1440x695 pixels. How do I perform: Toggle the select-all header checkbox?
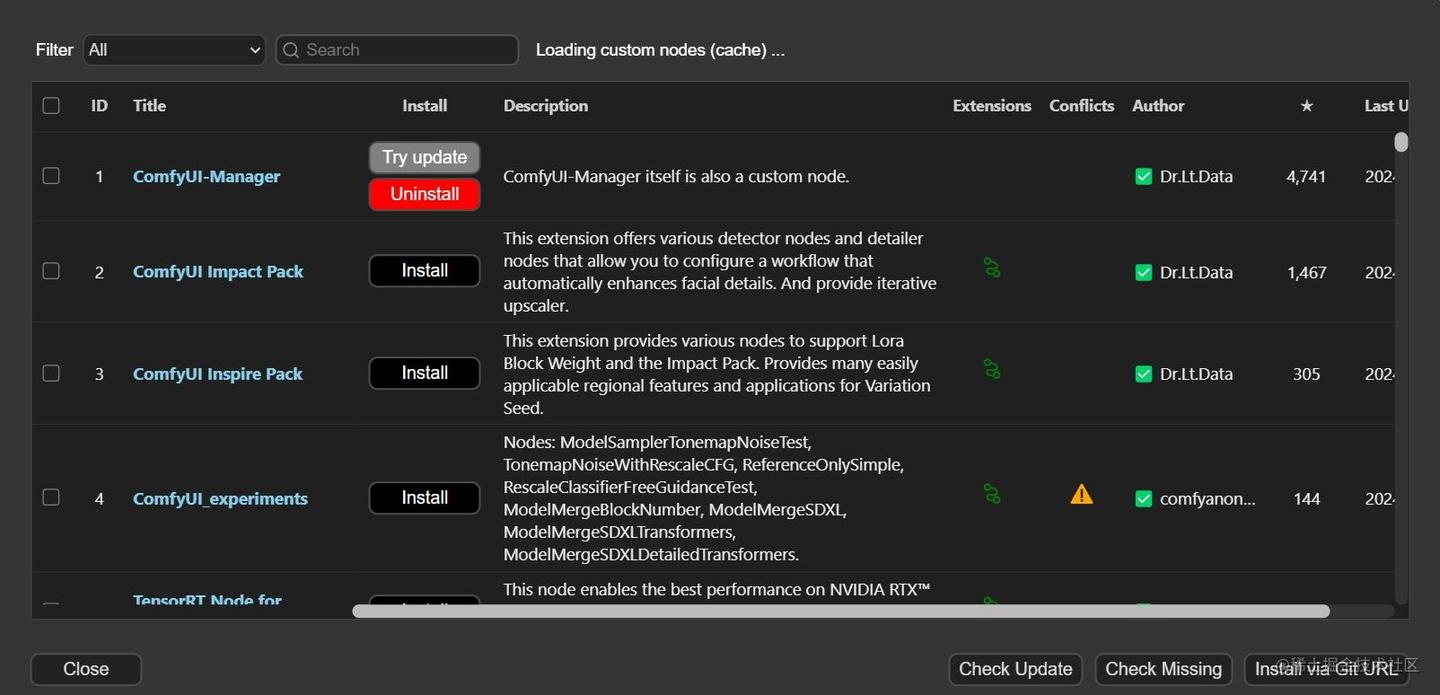click(51, 106)
